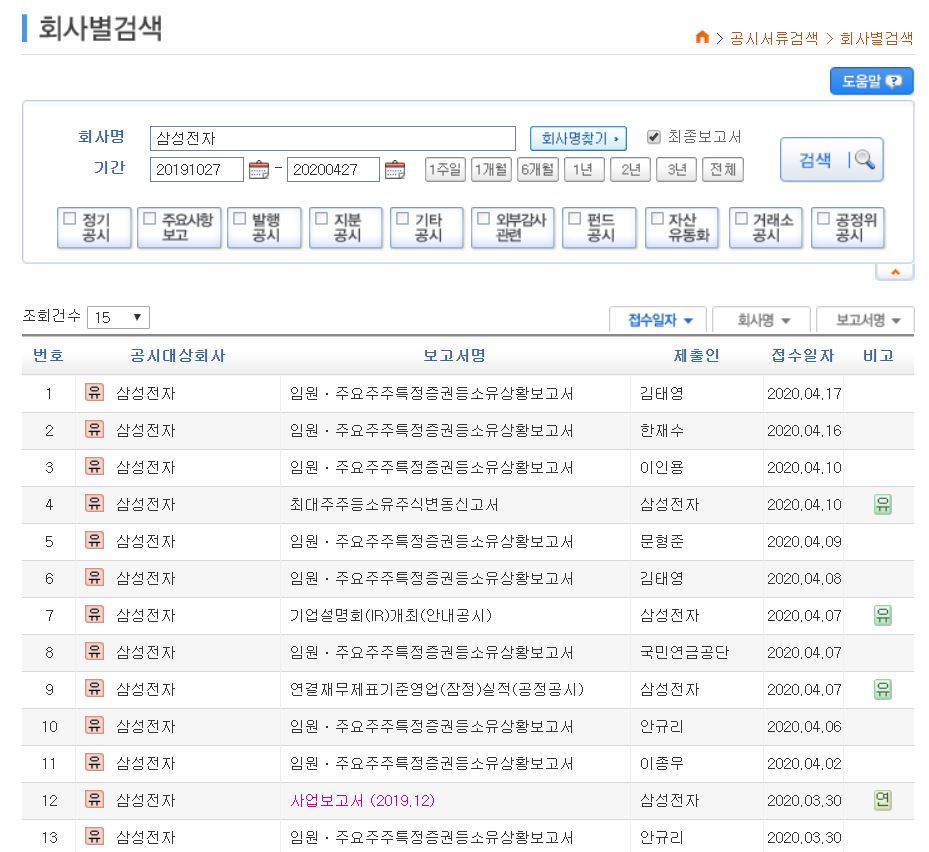Open 사업보고서 (2019.12) report link
Viewport: 929px width, 852px height.
tap(363, 800)
